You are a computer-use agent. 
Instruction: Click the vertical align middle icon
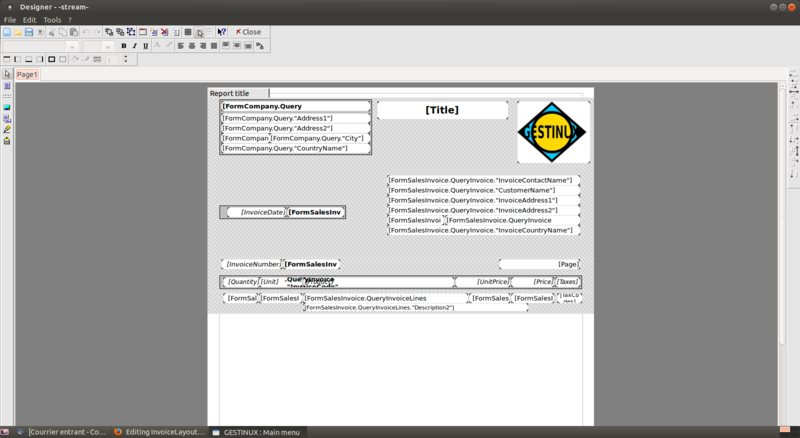click(x=237, y=46)
